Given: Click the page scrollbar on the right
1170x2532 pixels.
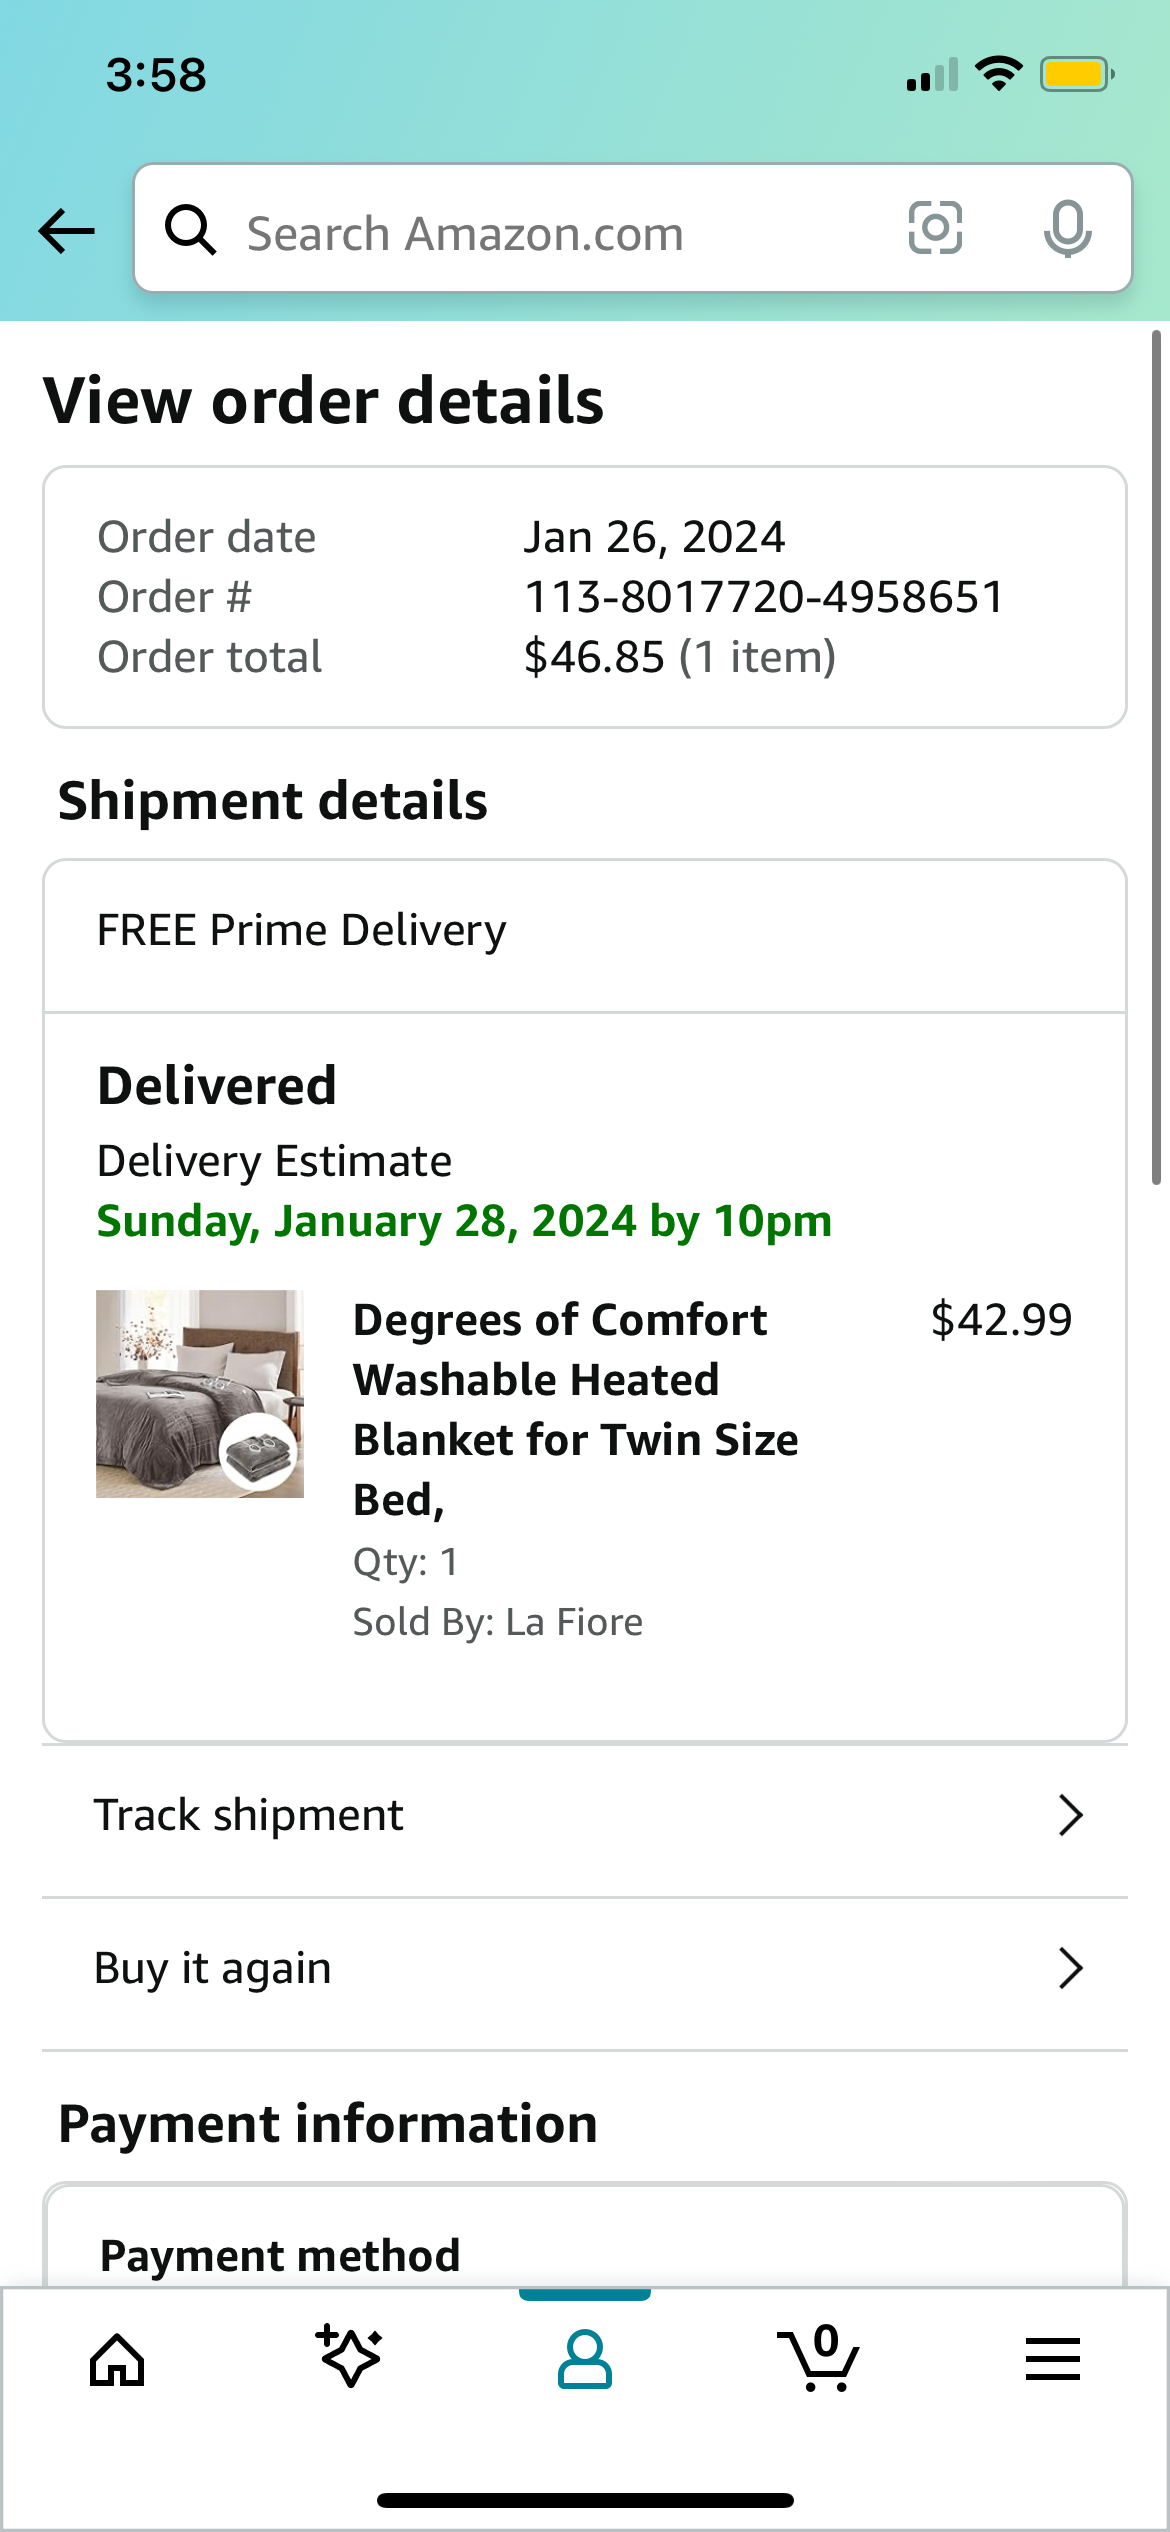Looking at the screenshot, I should tap(1156, 757).
